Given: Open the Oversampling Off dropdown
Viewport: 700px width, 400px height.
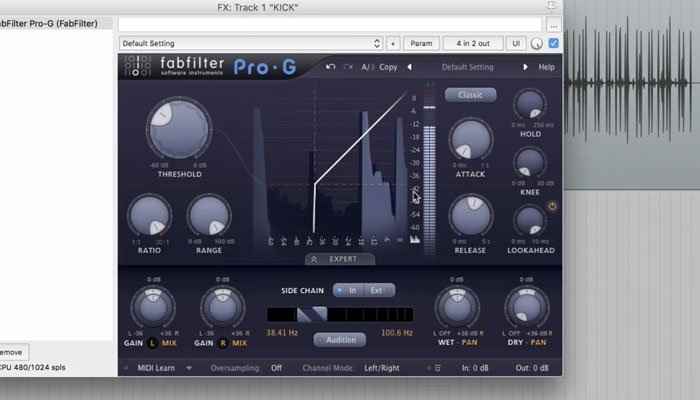Looking at the screenshot, I should [276, 368].
